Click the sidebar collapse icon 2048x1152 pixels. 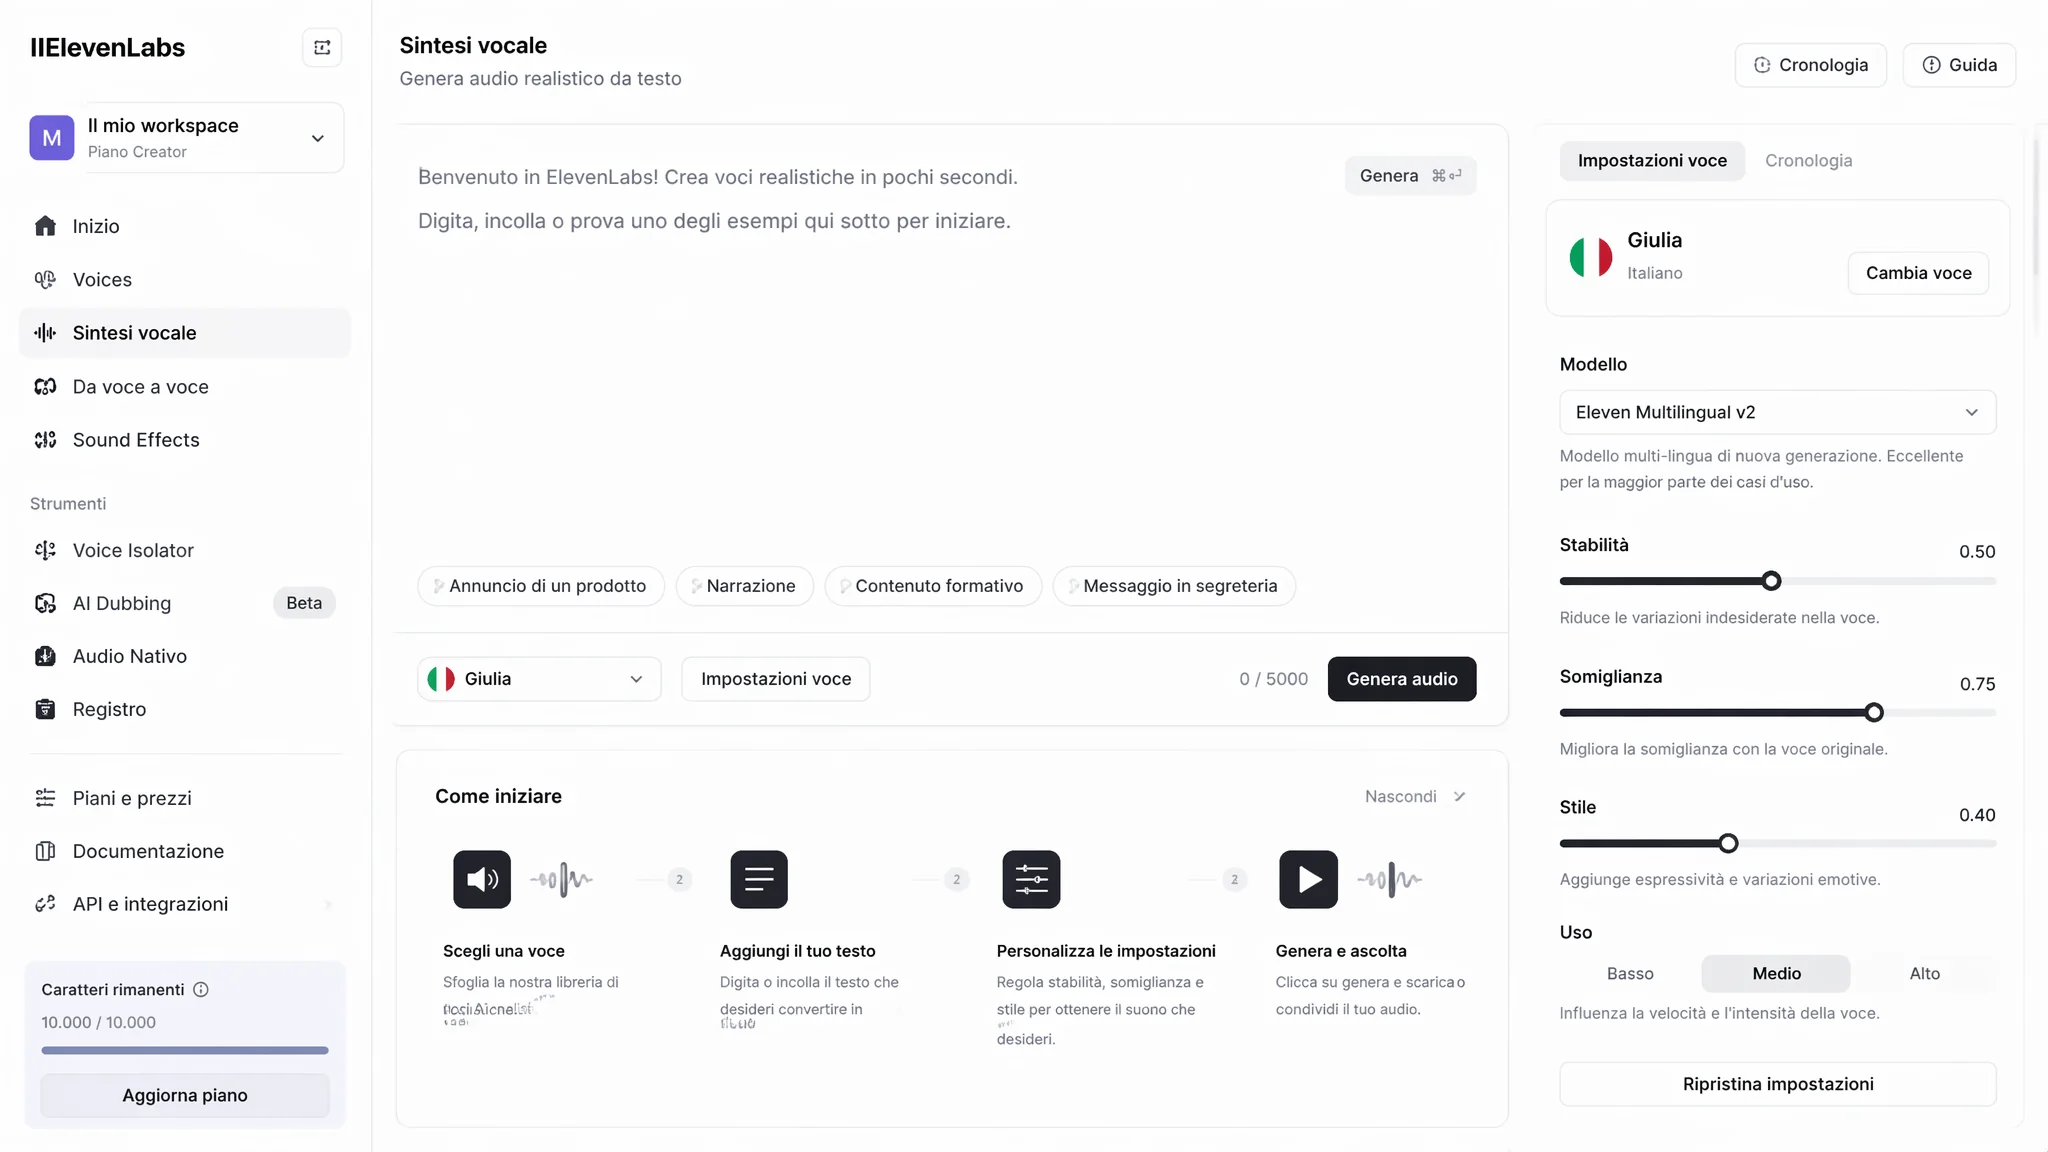coord(322,47)
